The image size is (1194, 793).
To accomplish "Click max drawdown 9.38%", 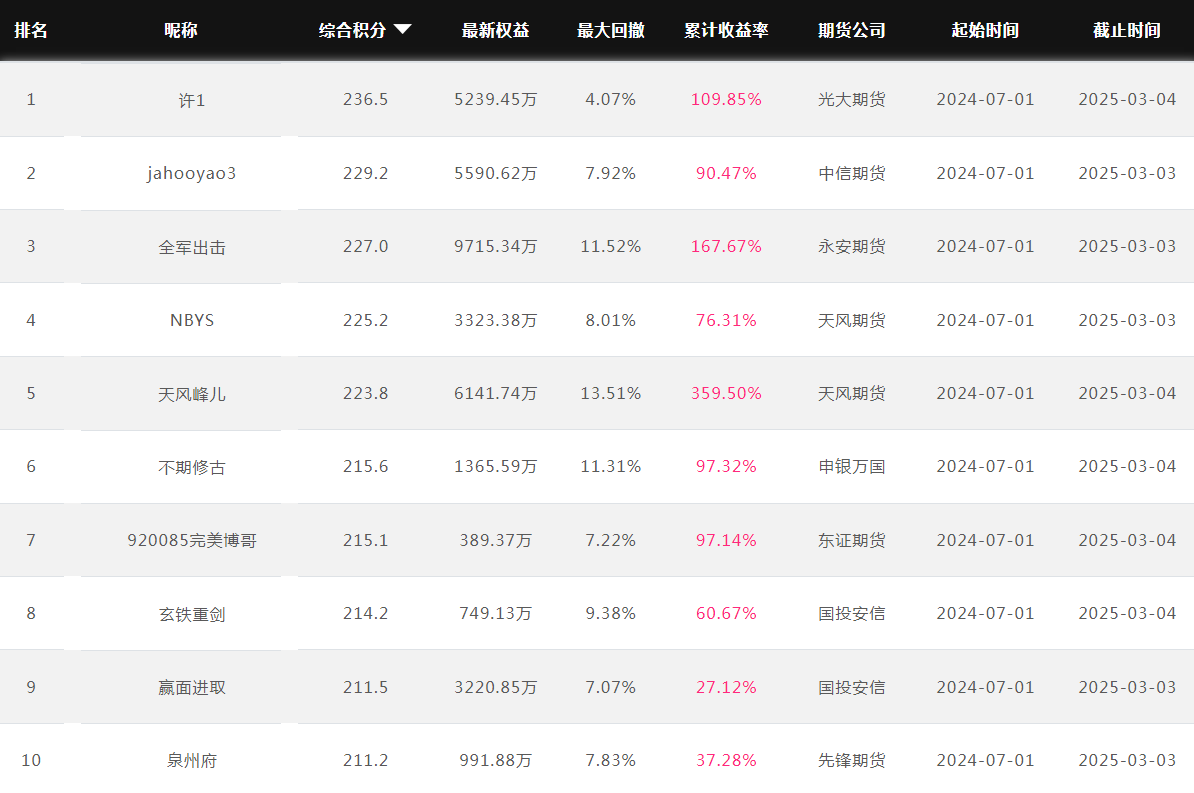I will coord(611,613).
